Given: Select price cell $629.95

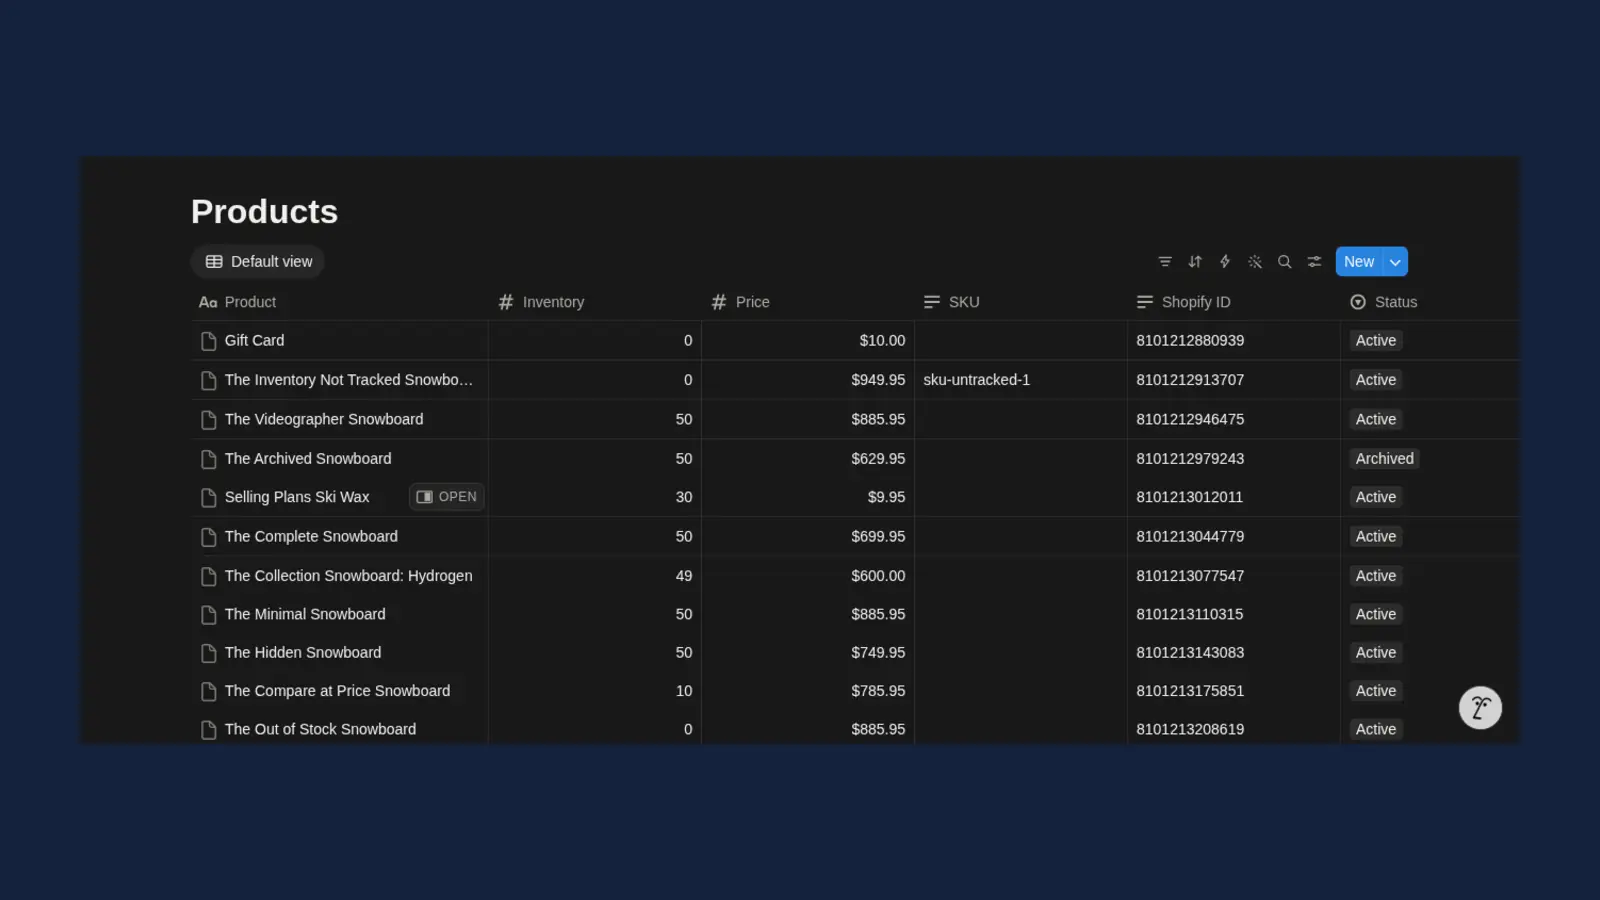Looking at the screenshot, I should [x=808, y=459].
